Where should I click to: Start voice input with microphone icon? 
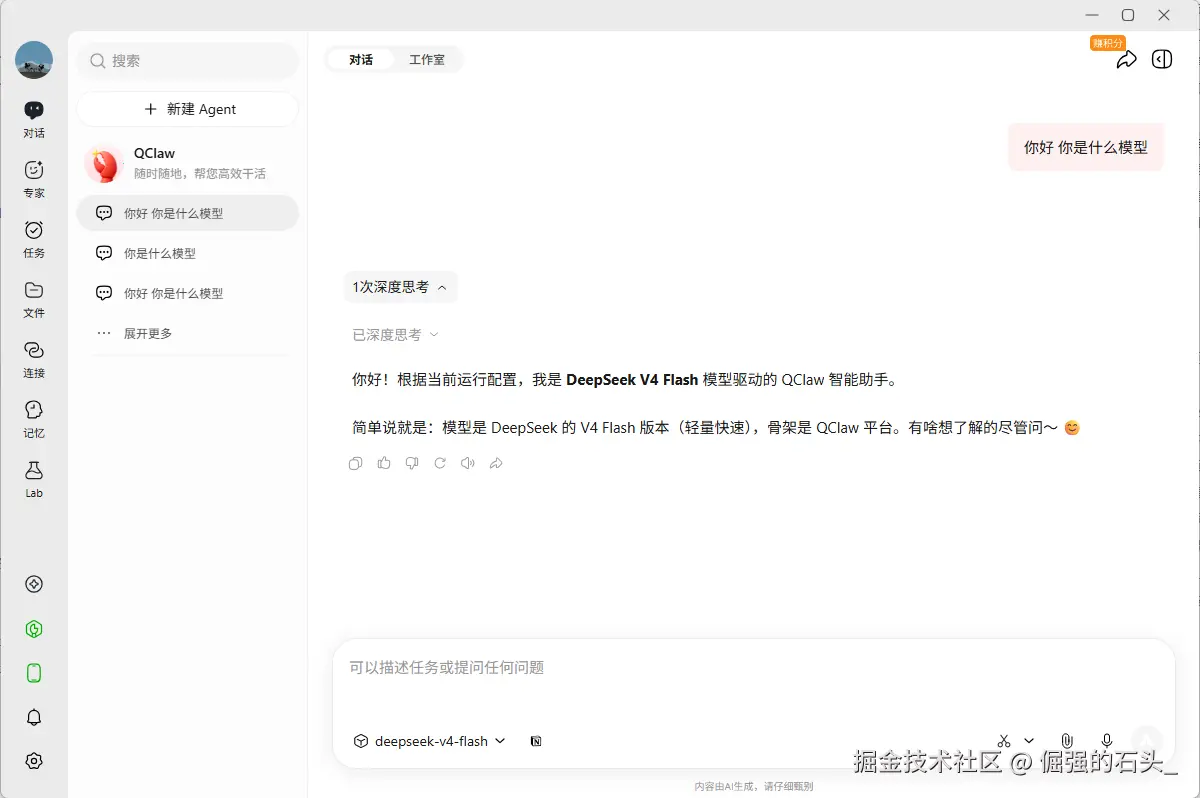click(x=1107, y=741)
